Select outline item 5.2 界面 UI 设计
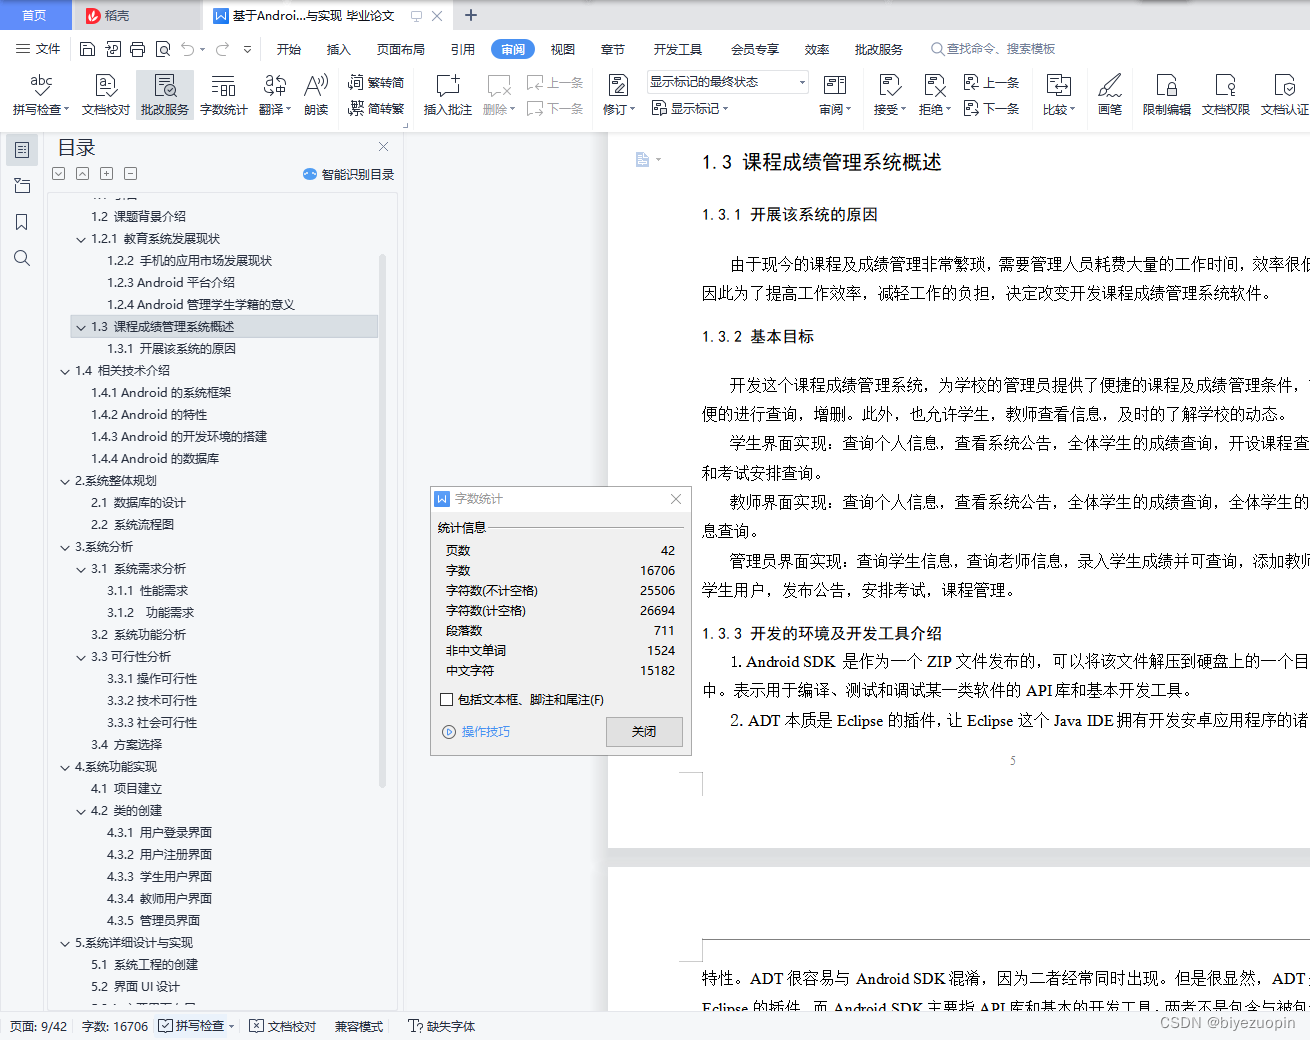This screenshot has height=1040, width=1310. [x=135, y=987]
